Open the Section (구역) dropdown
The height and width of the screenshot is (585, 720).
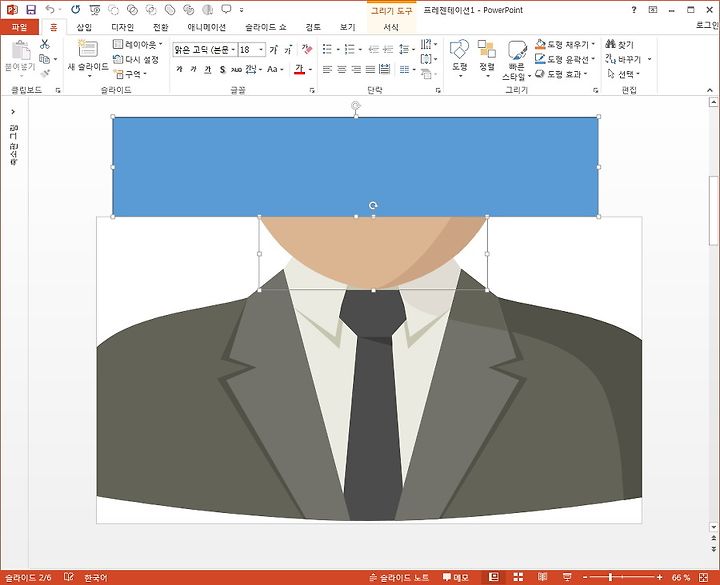tap(131, 73)
